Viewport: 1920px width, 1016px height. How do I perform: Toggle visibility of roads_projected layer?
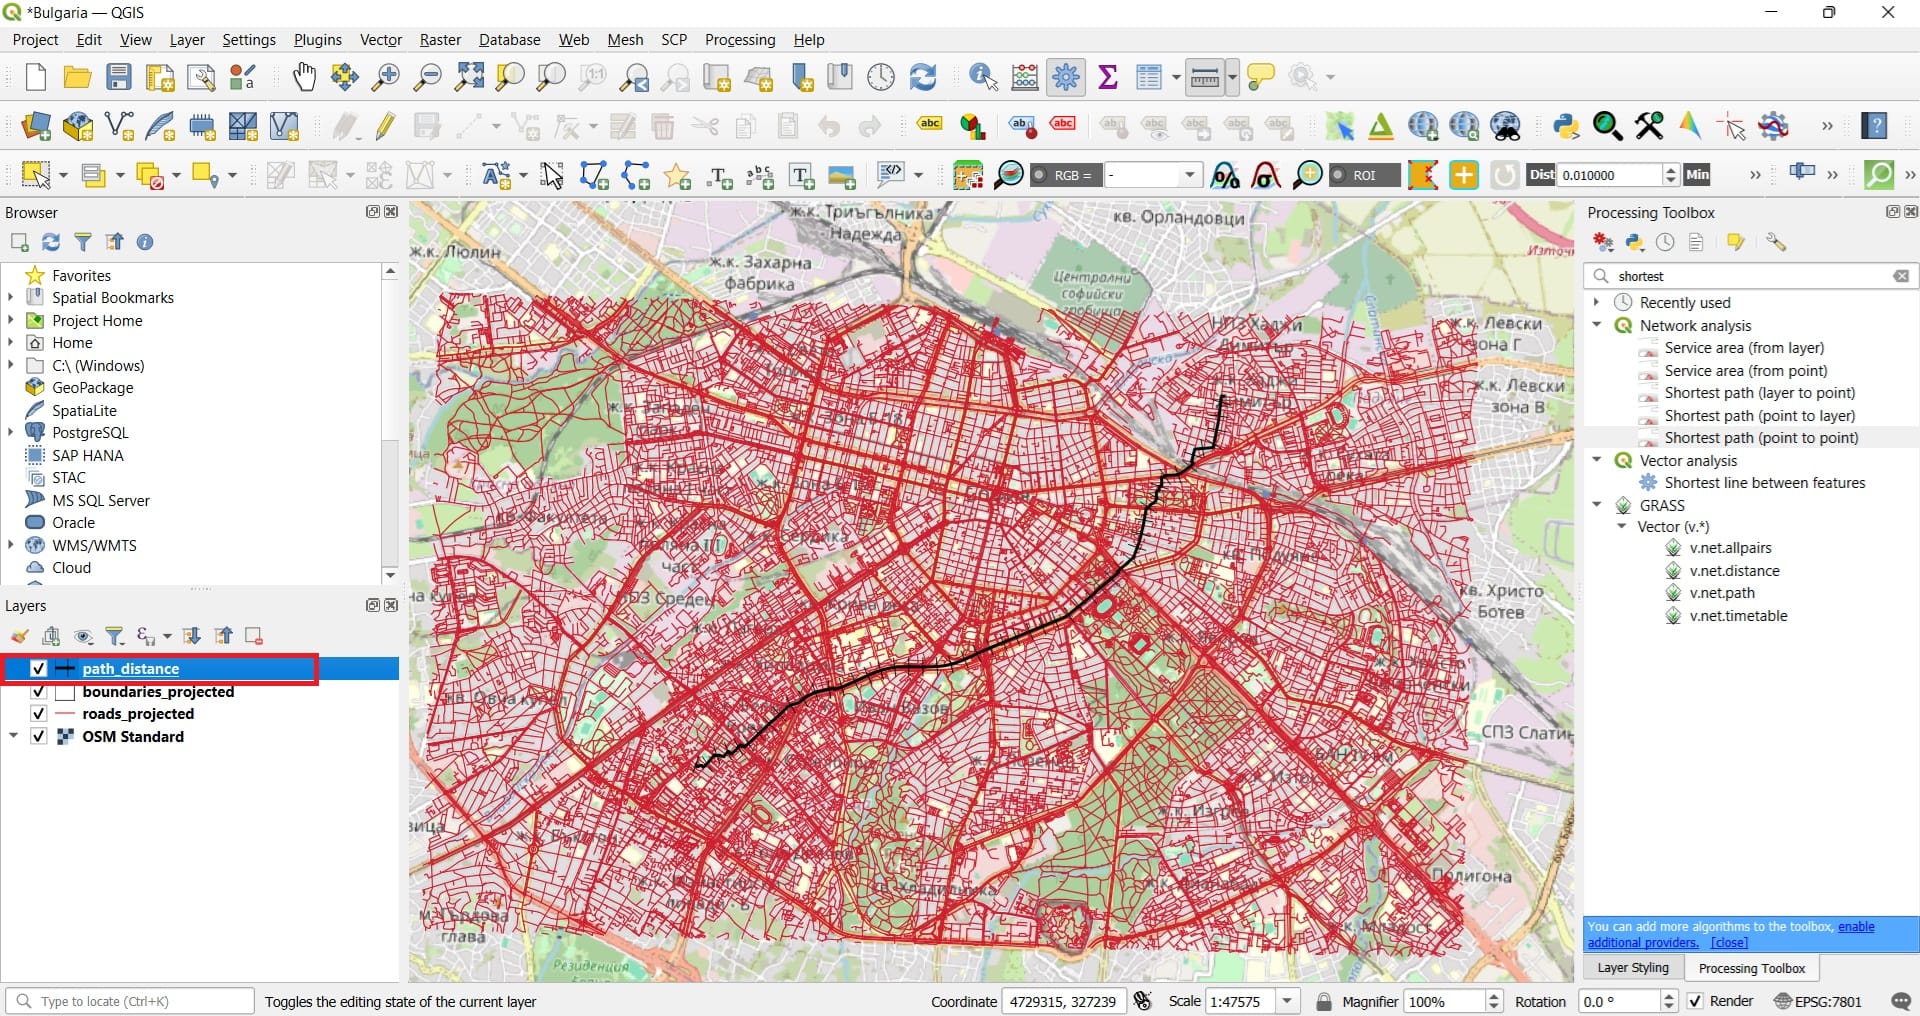tap(39, 714)
